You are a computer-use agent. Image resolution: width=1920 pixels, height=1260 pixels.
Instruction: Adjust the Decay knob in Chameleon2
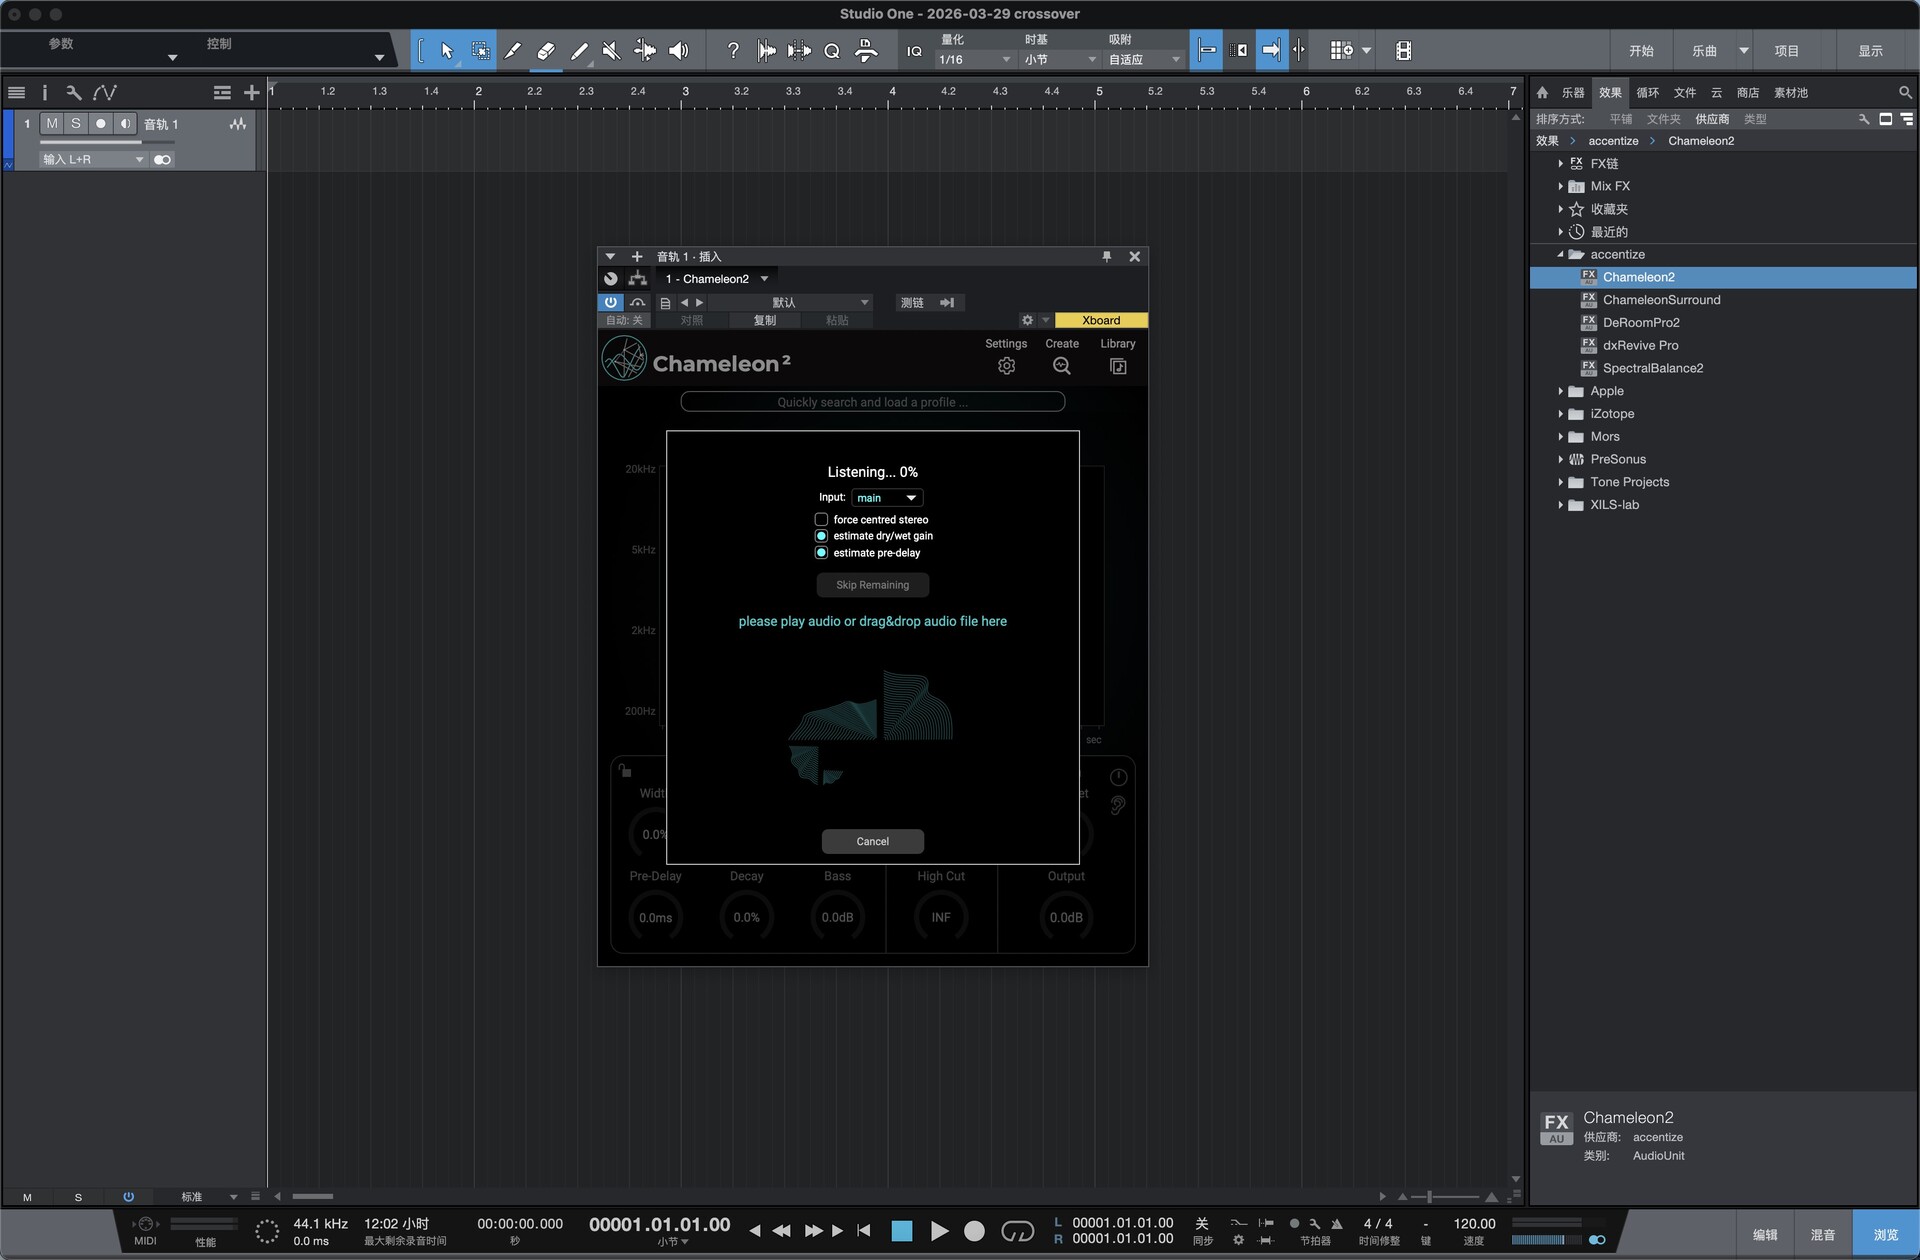click(x=746, y=915)
